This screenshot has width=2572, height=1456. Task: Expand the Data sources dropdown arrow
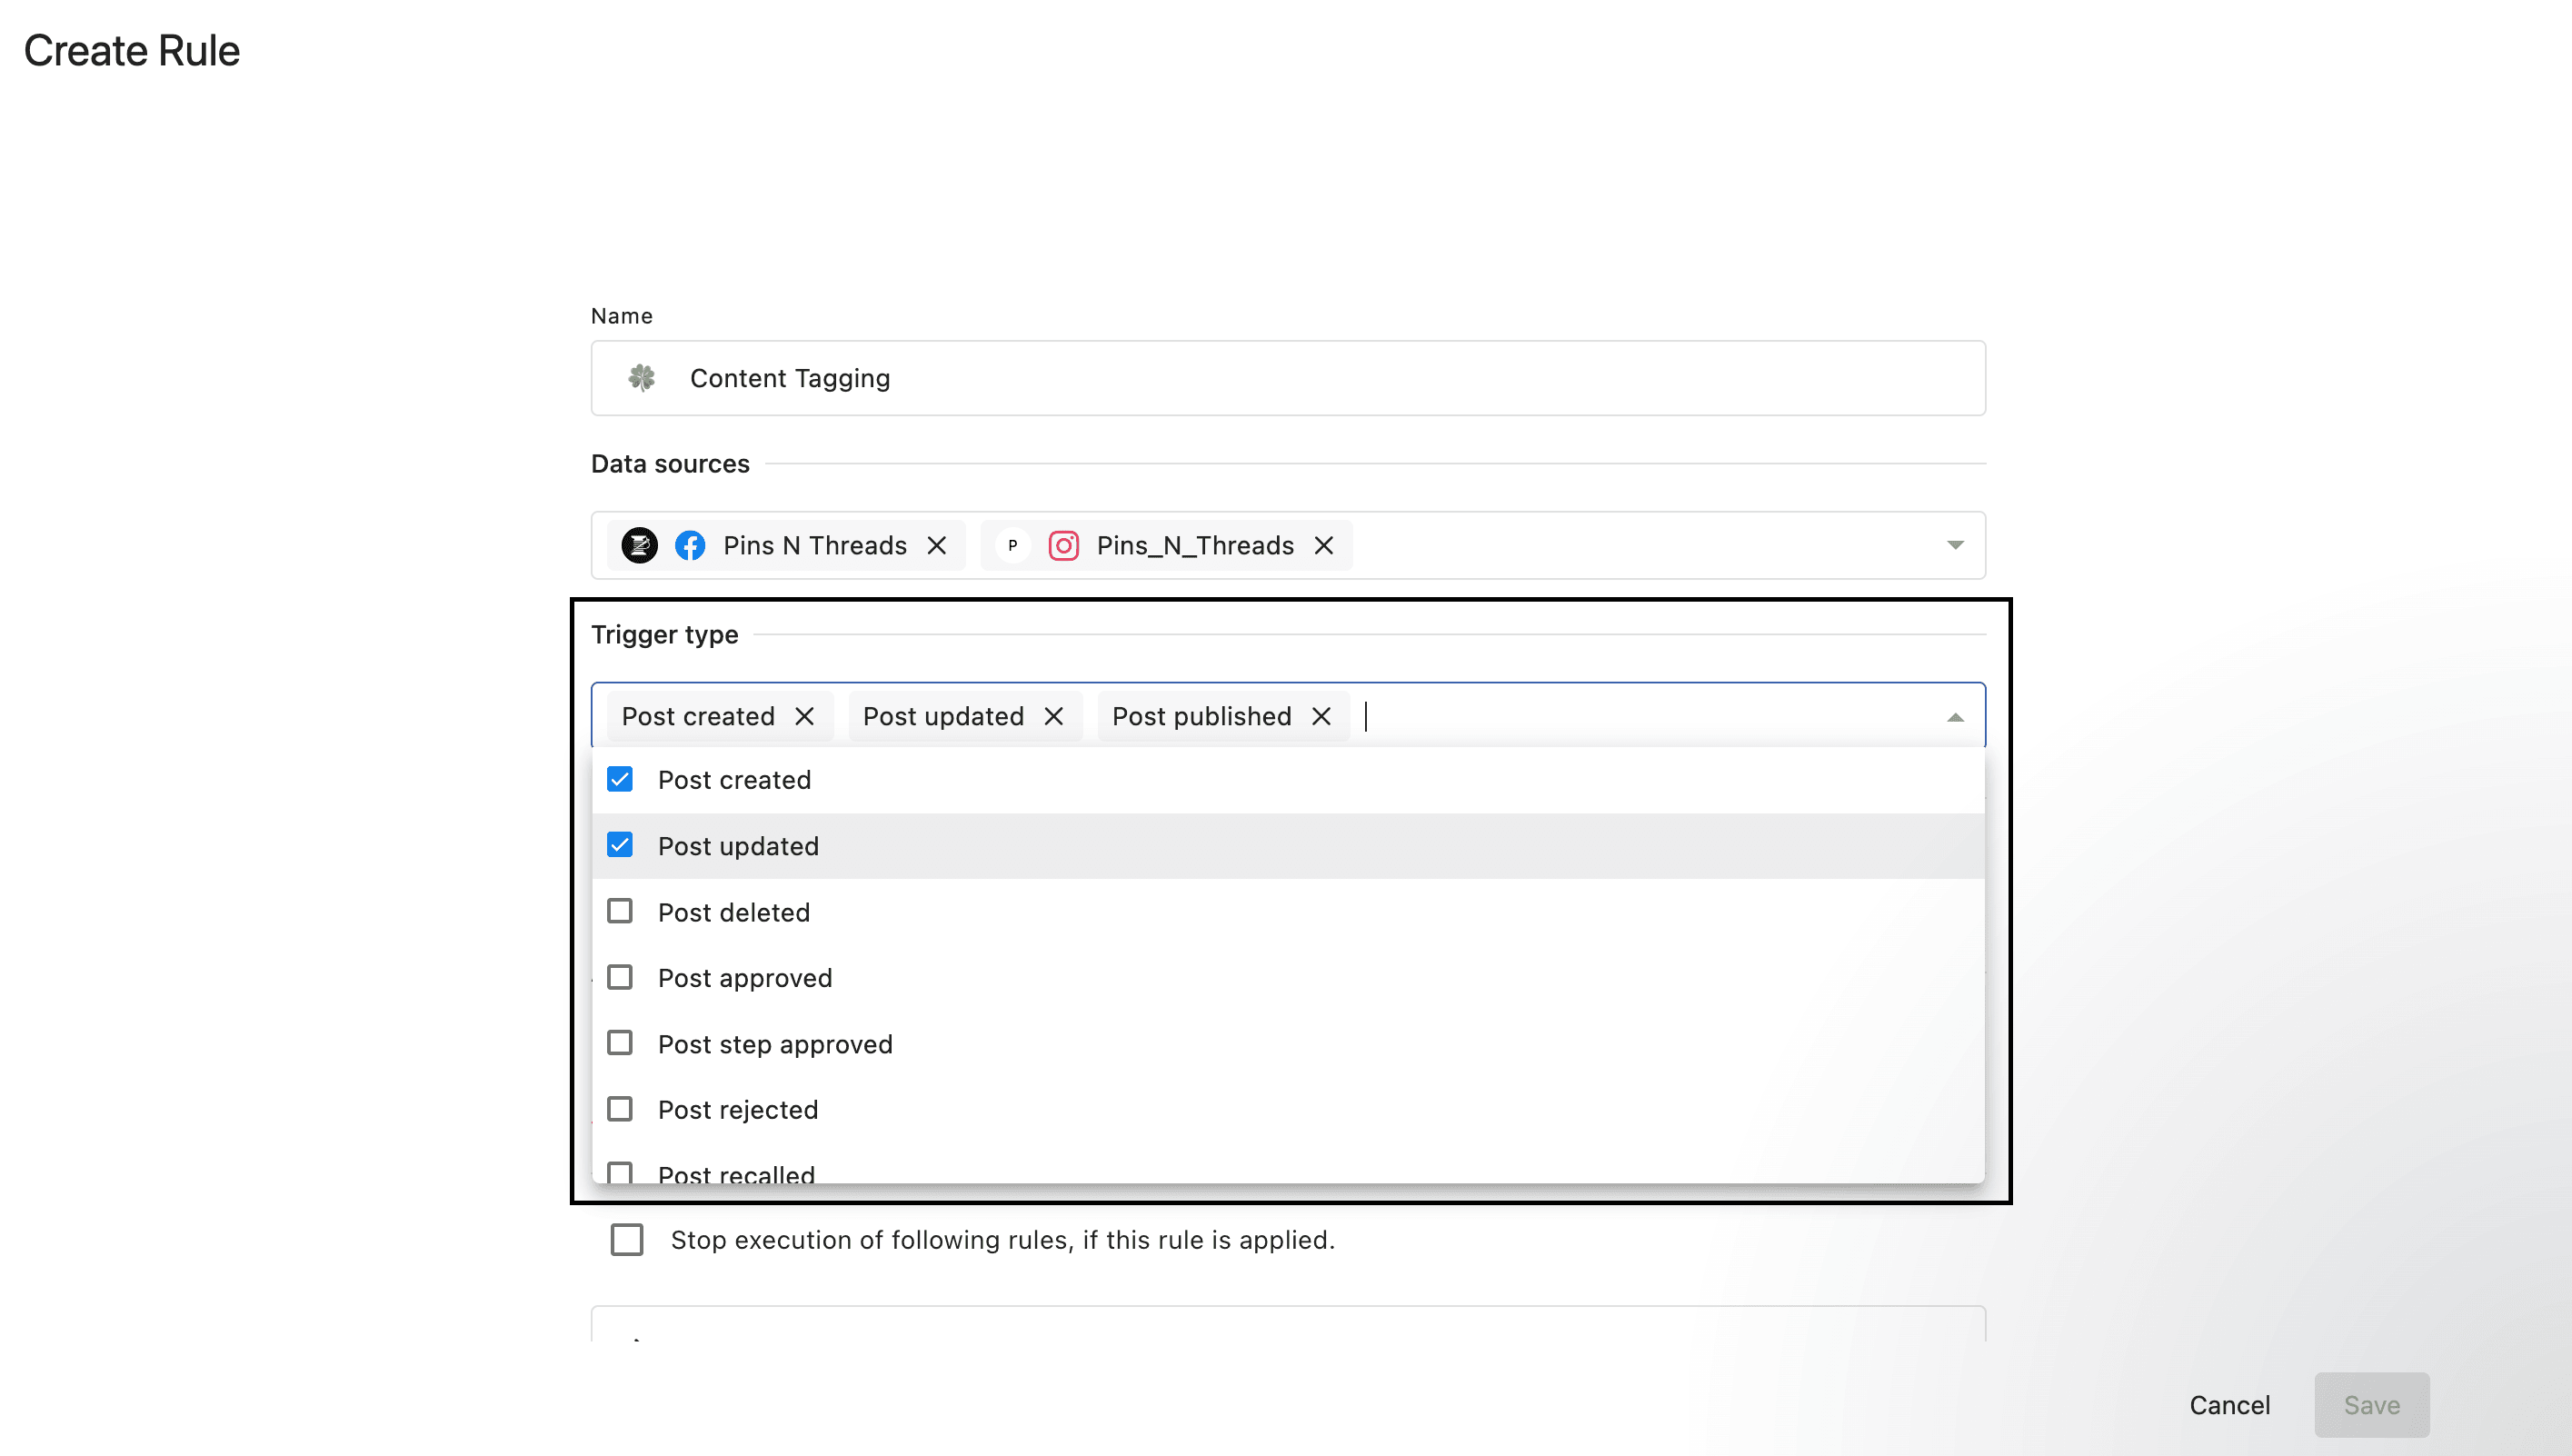click(x=1955, y=545)
